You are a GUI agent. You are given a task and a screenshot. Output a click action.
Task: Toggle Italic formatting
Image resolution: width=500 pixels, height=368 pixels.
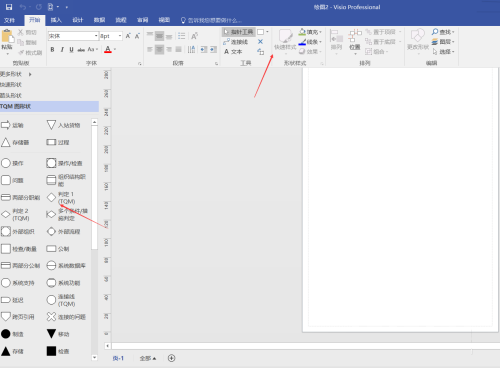coord(62,50)
